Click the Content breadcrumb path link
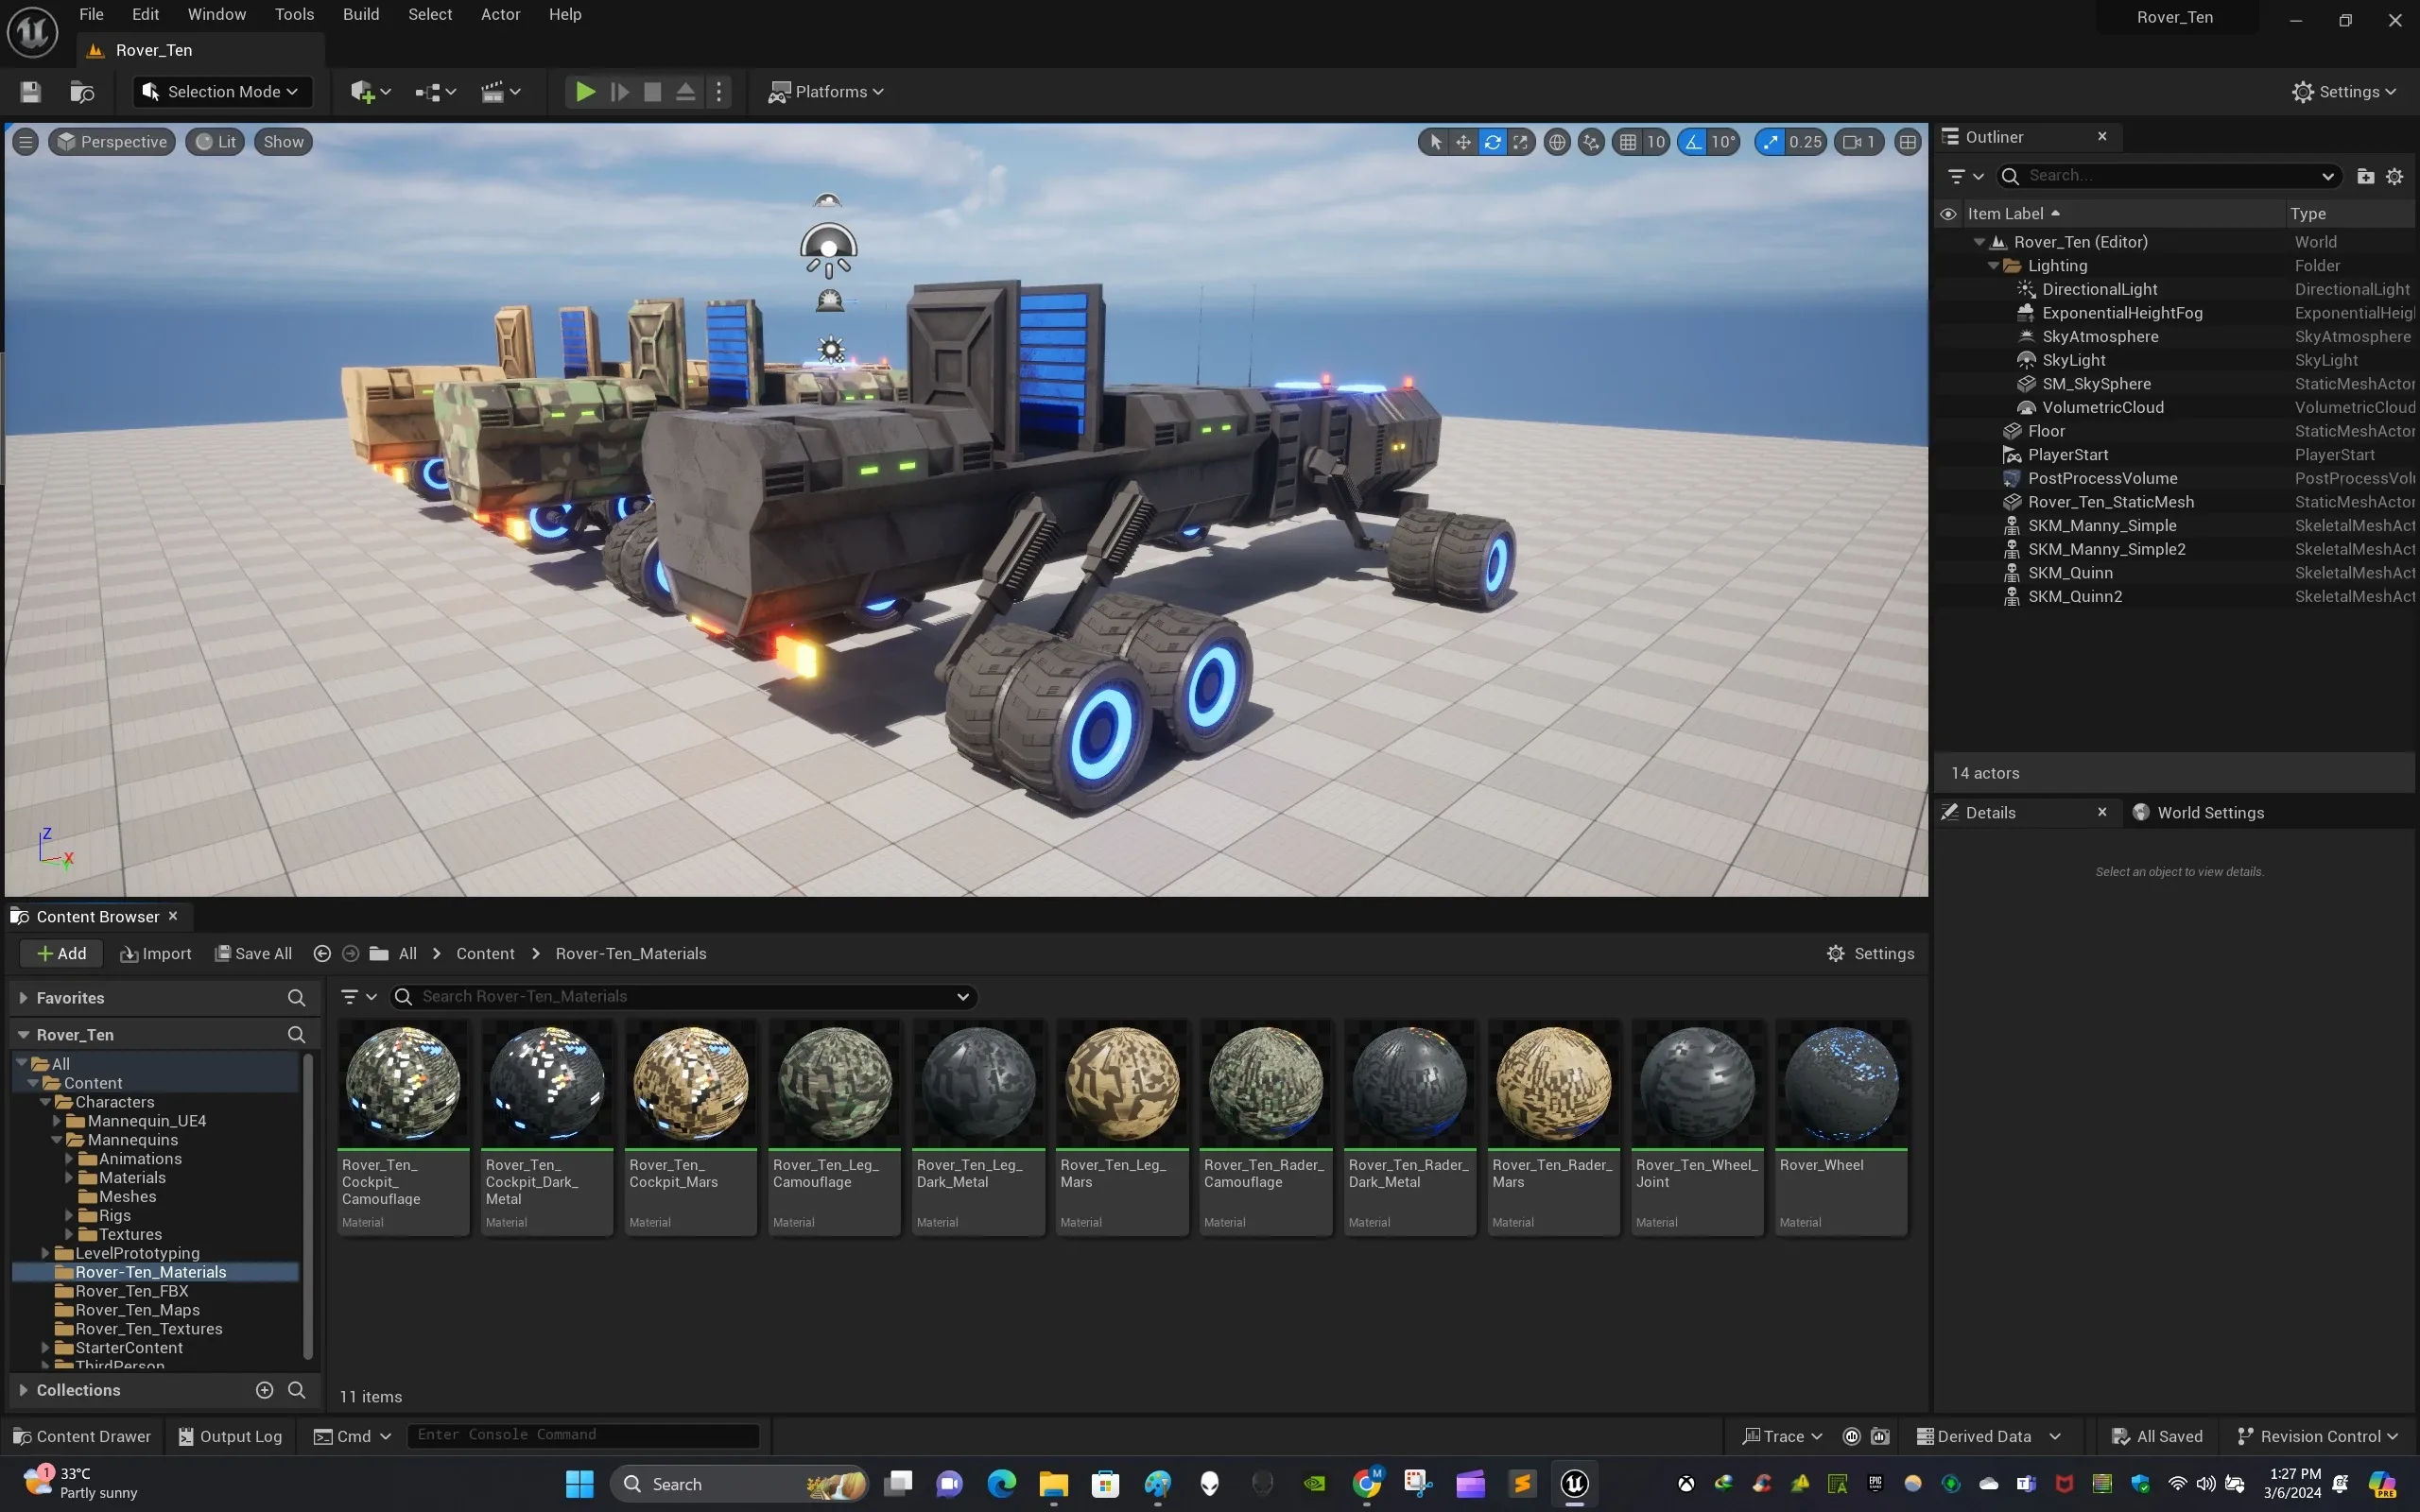Screen dimensions: 2420x1512 coord(485,953)
